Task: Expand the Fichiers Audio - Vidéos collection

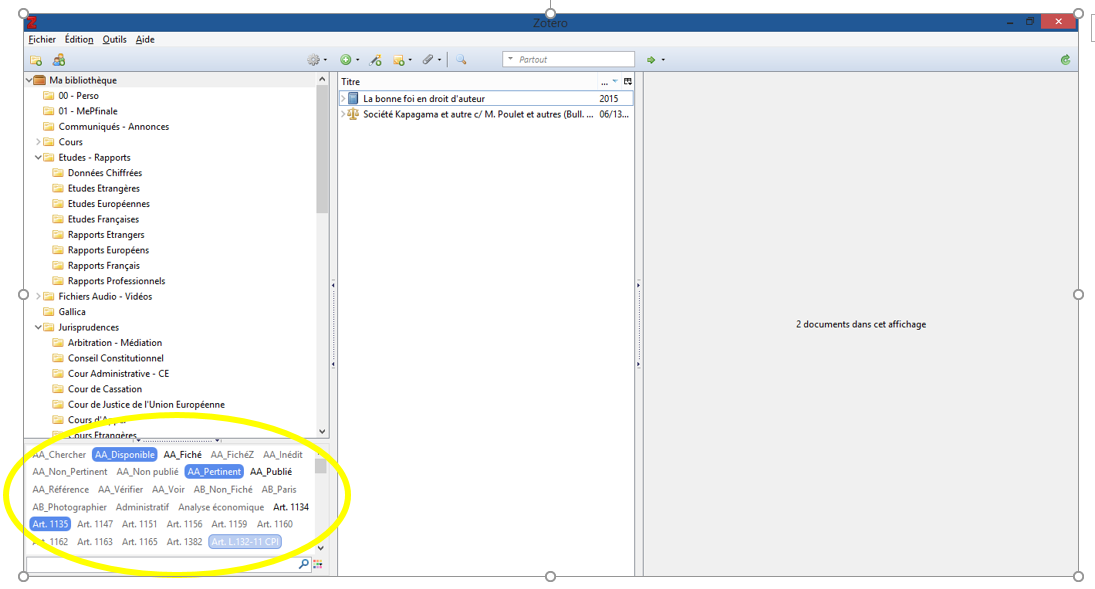Action: pyautogui.click(x=38, y=296)
